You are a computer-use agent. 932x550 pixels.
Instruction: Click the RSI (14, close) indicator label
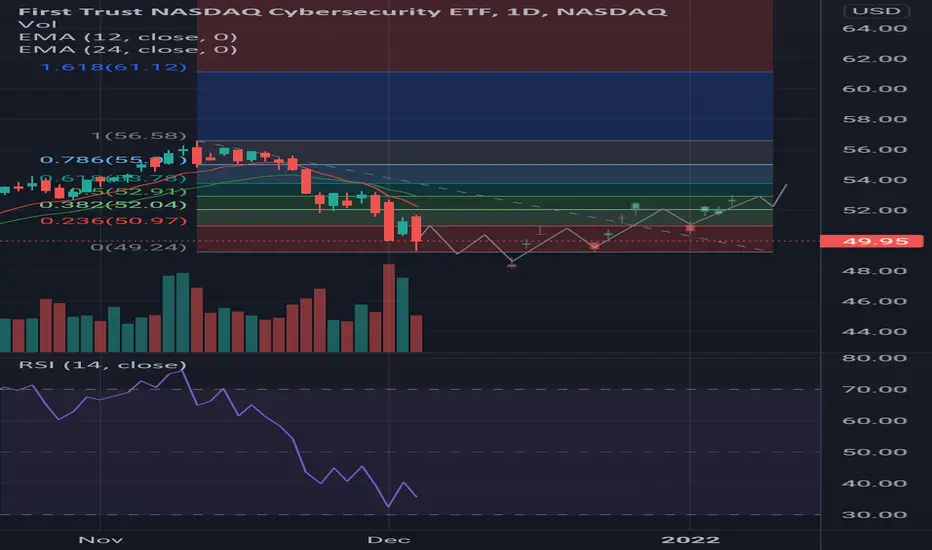pos(102,364)
